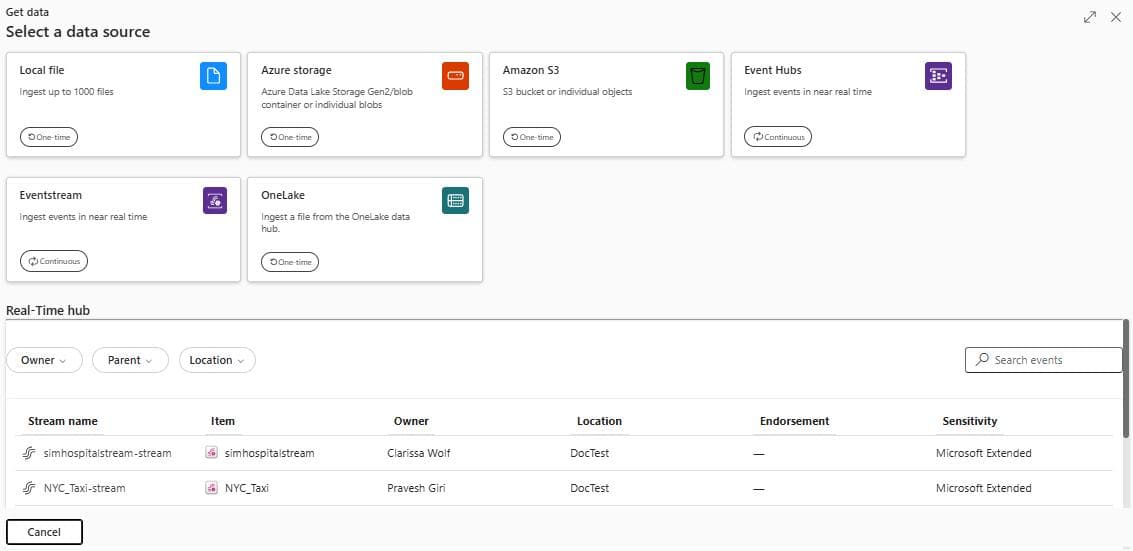Open the Owner filter dropdown

click(44, 360)
